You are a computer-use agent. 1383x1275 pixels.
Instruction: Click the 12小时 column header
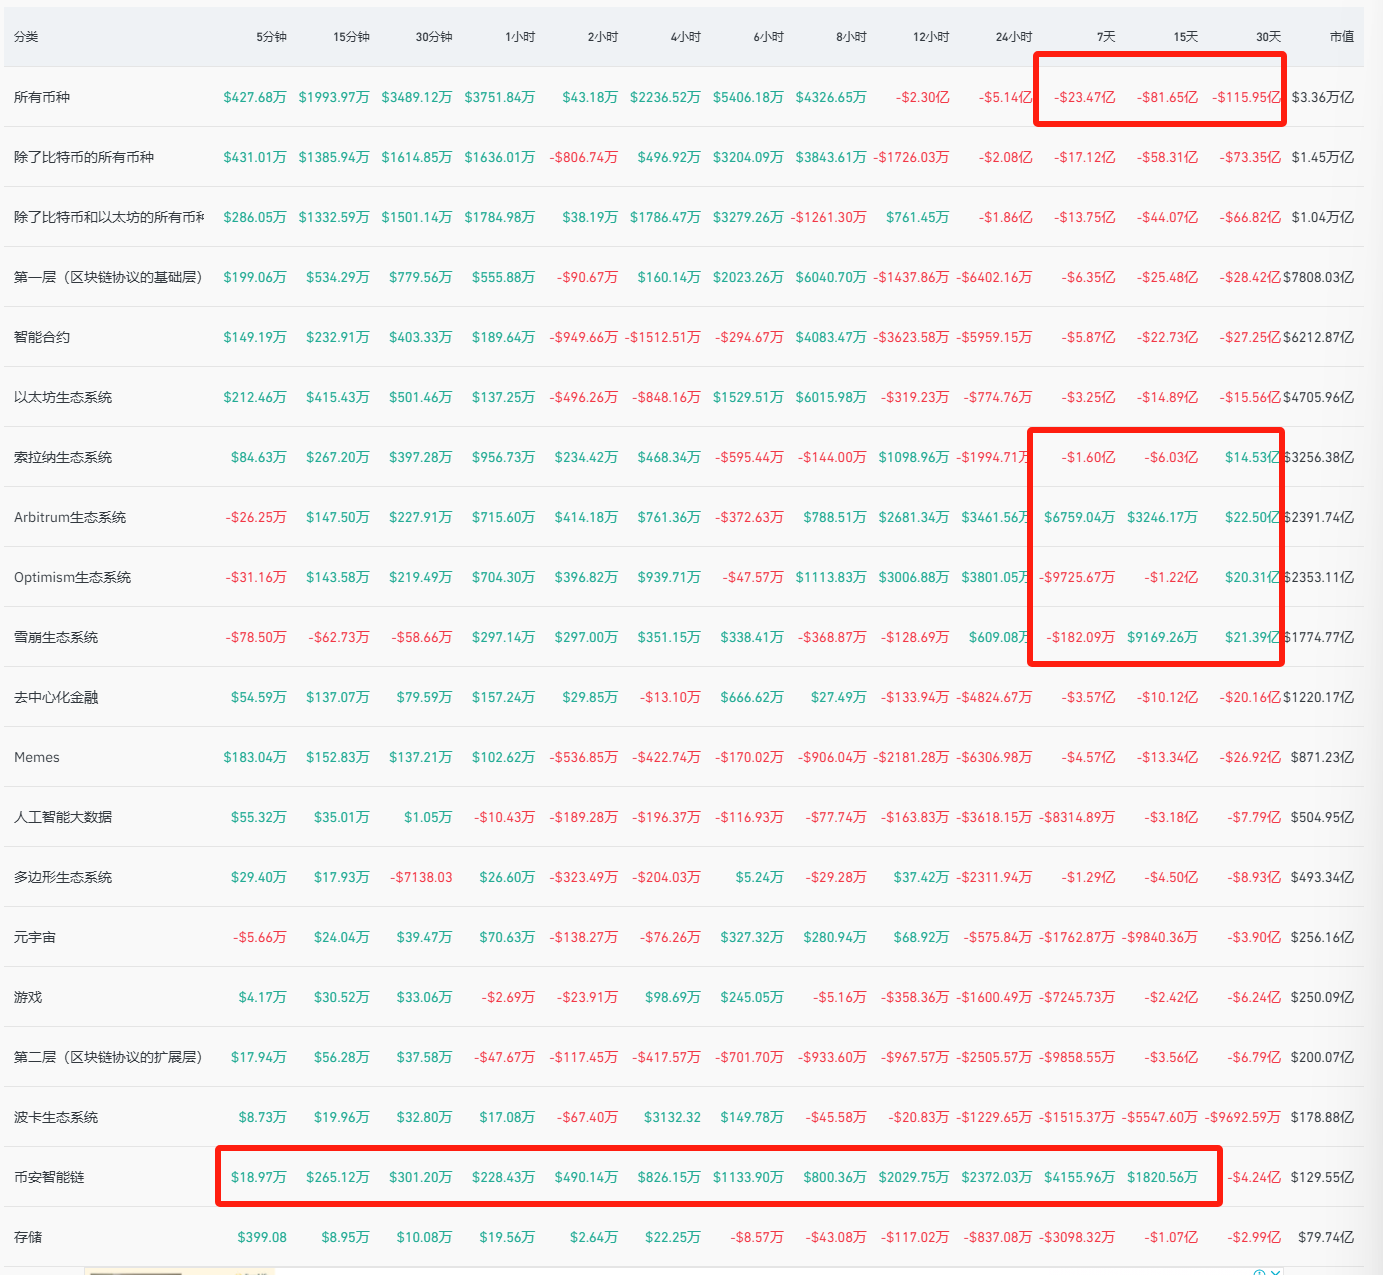click(931, 37)
